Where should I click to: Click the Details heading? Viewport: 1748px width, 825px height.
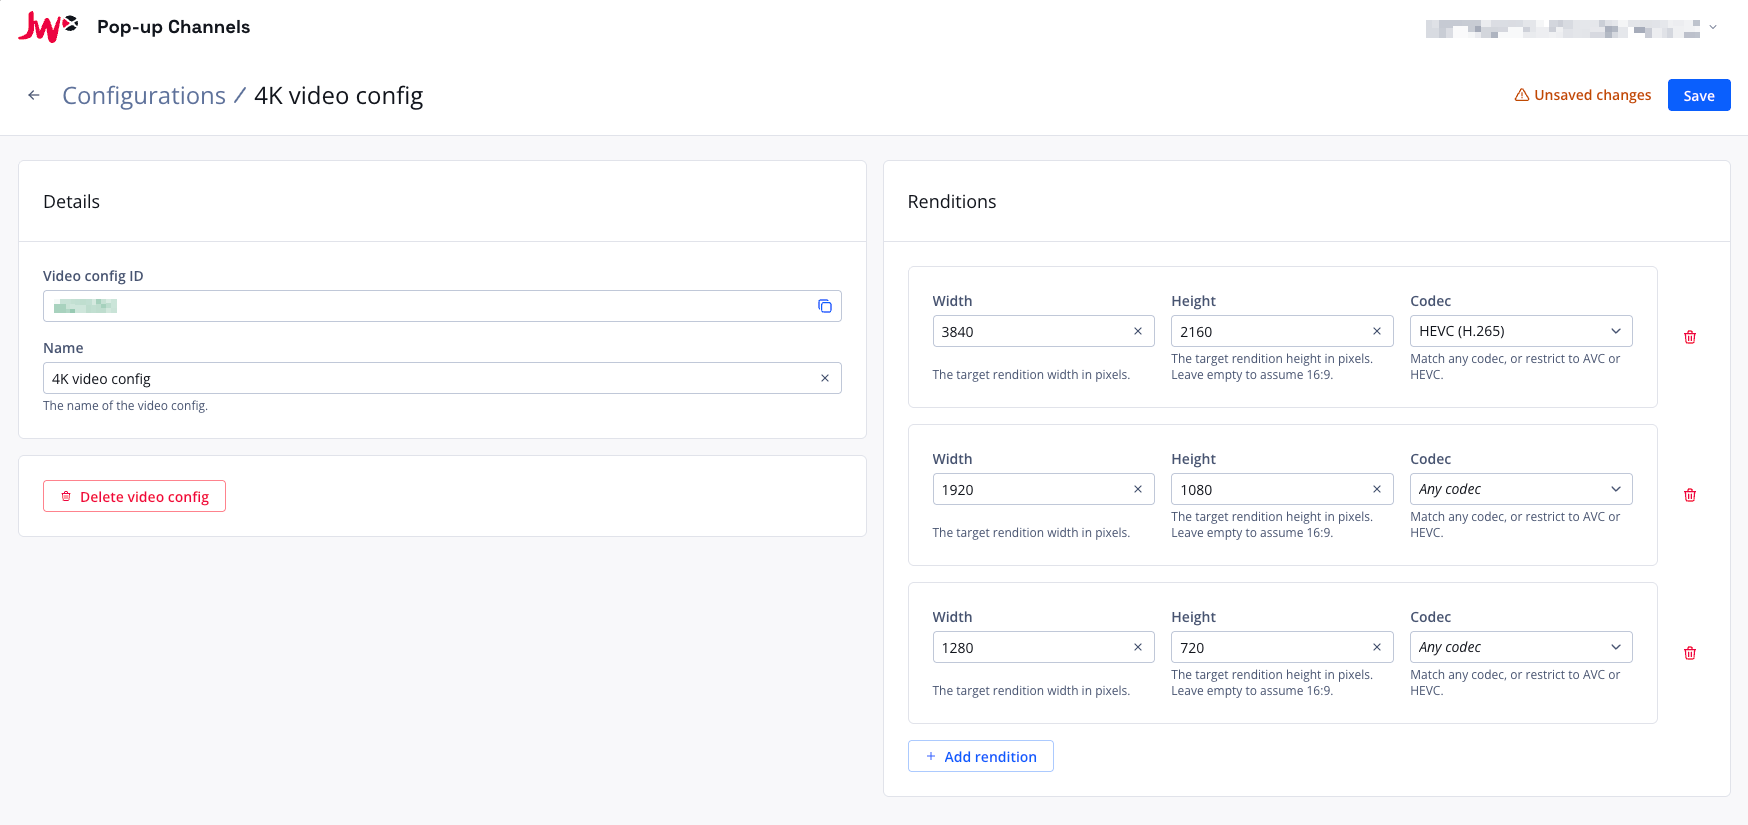71,201
